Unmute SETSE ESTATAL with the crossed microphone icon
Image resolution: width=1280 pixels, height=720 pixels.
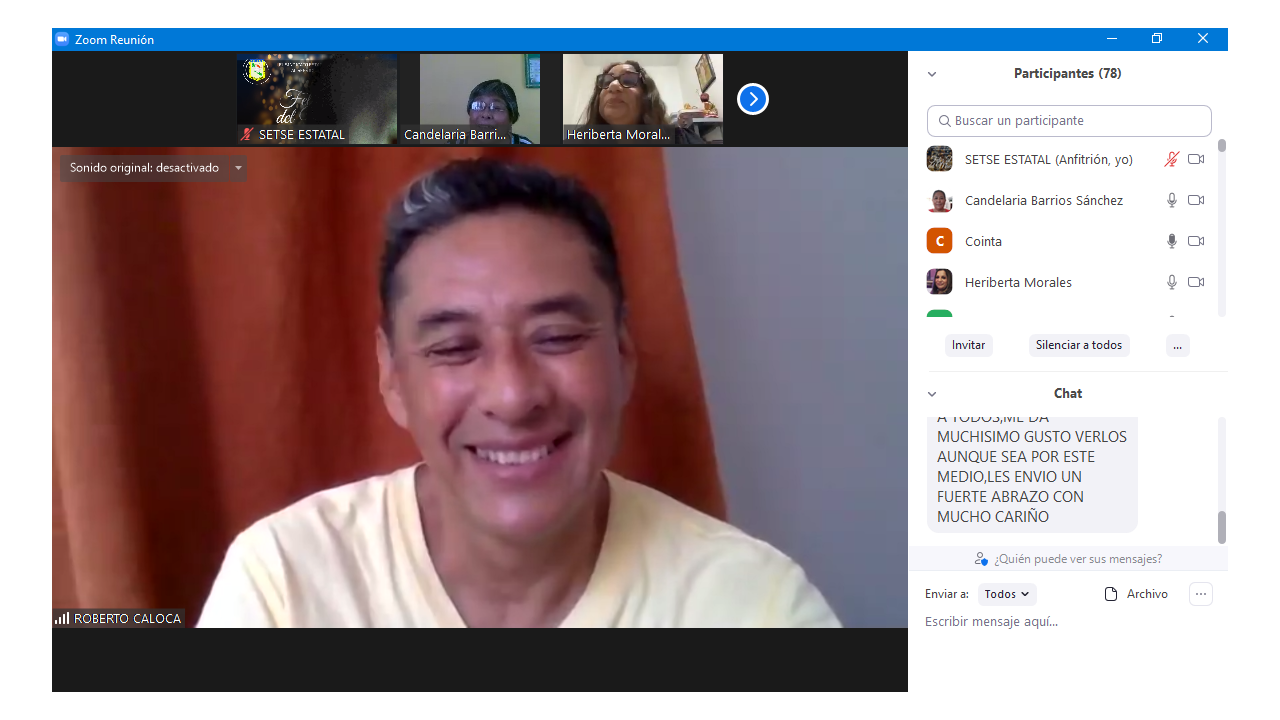pos(1172,159)
